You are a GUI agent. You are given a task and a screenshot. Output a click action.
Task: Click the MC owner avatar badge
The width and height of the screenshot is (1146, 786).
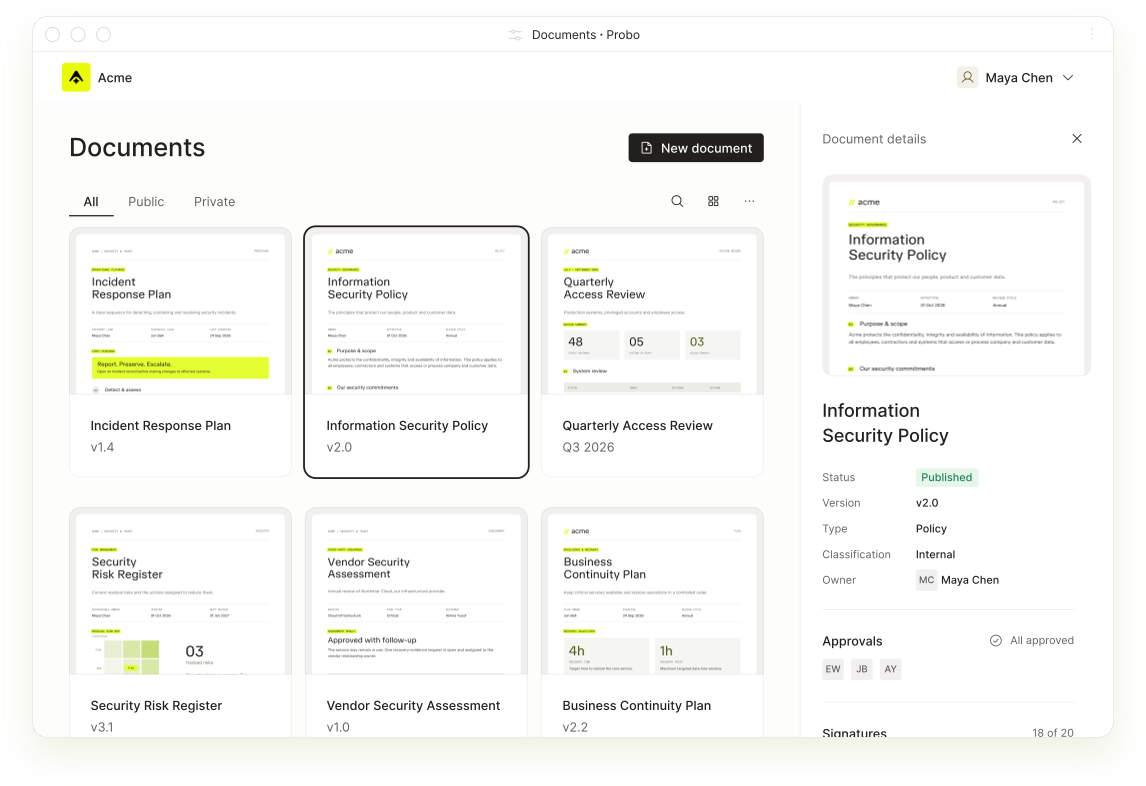pos(927,580)
